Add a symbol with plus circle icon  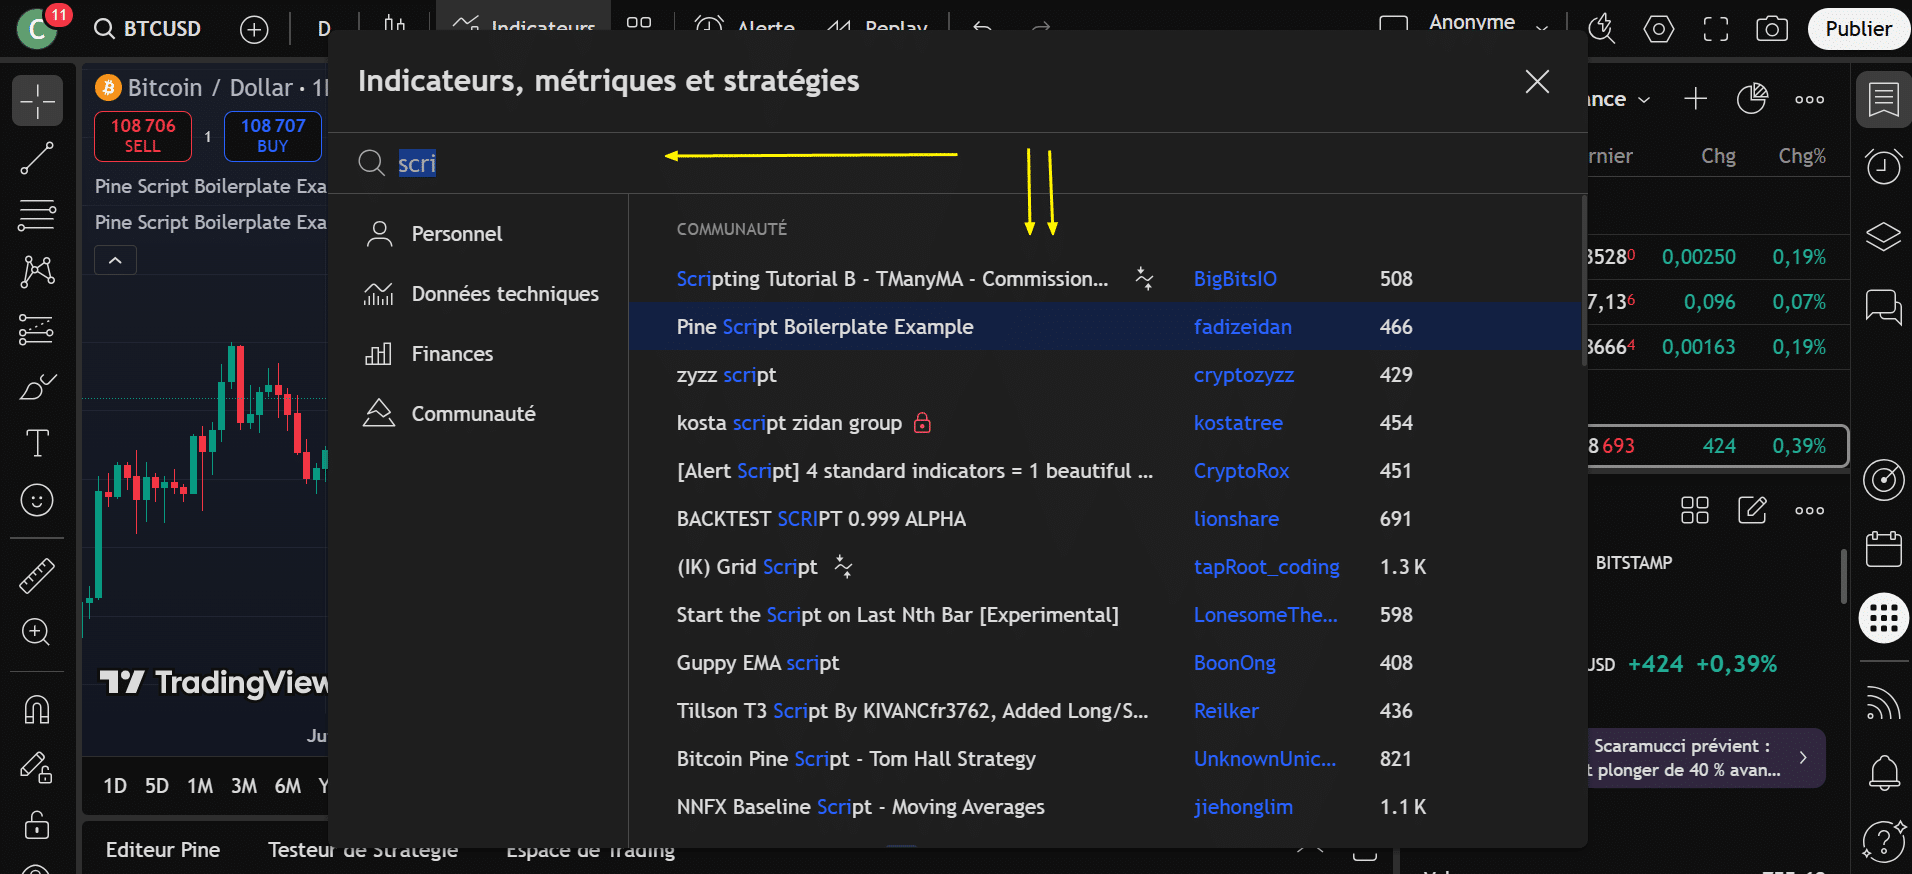tap(254, 29)
